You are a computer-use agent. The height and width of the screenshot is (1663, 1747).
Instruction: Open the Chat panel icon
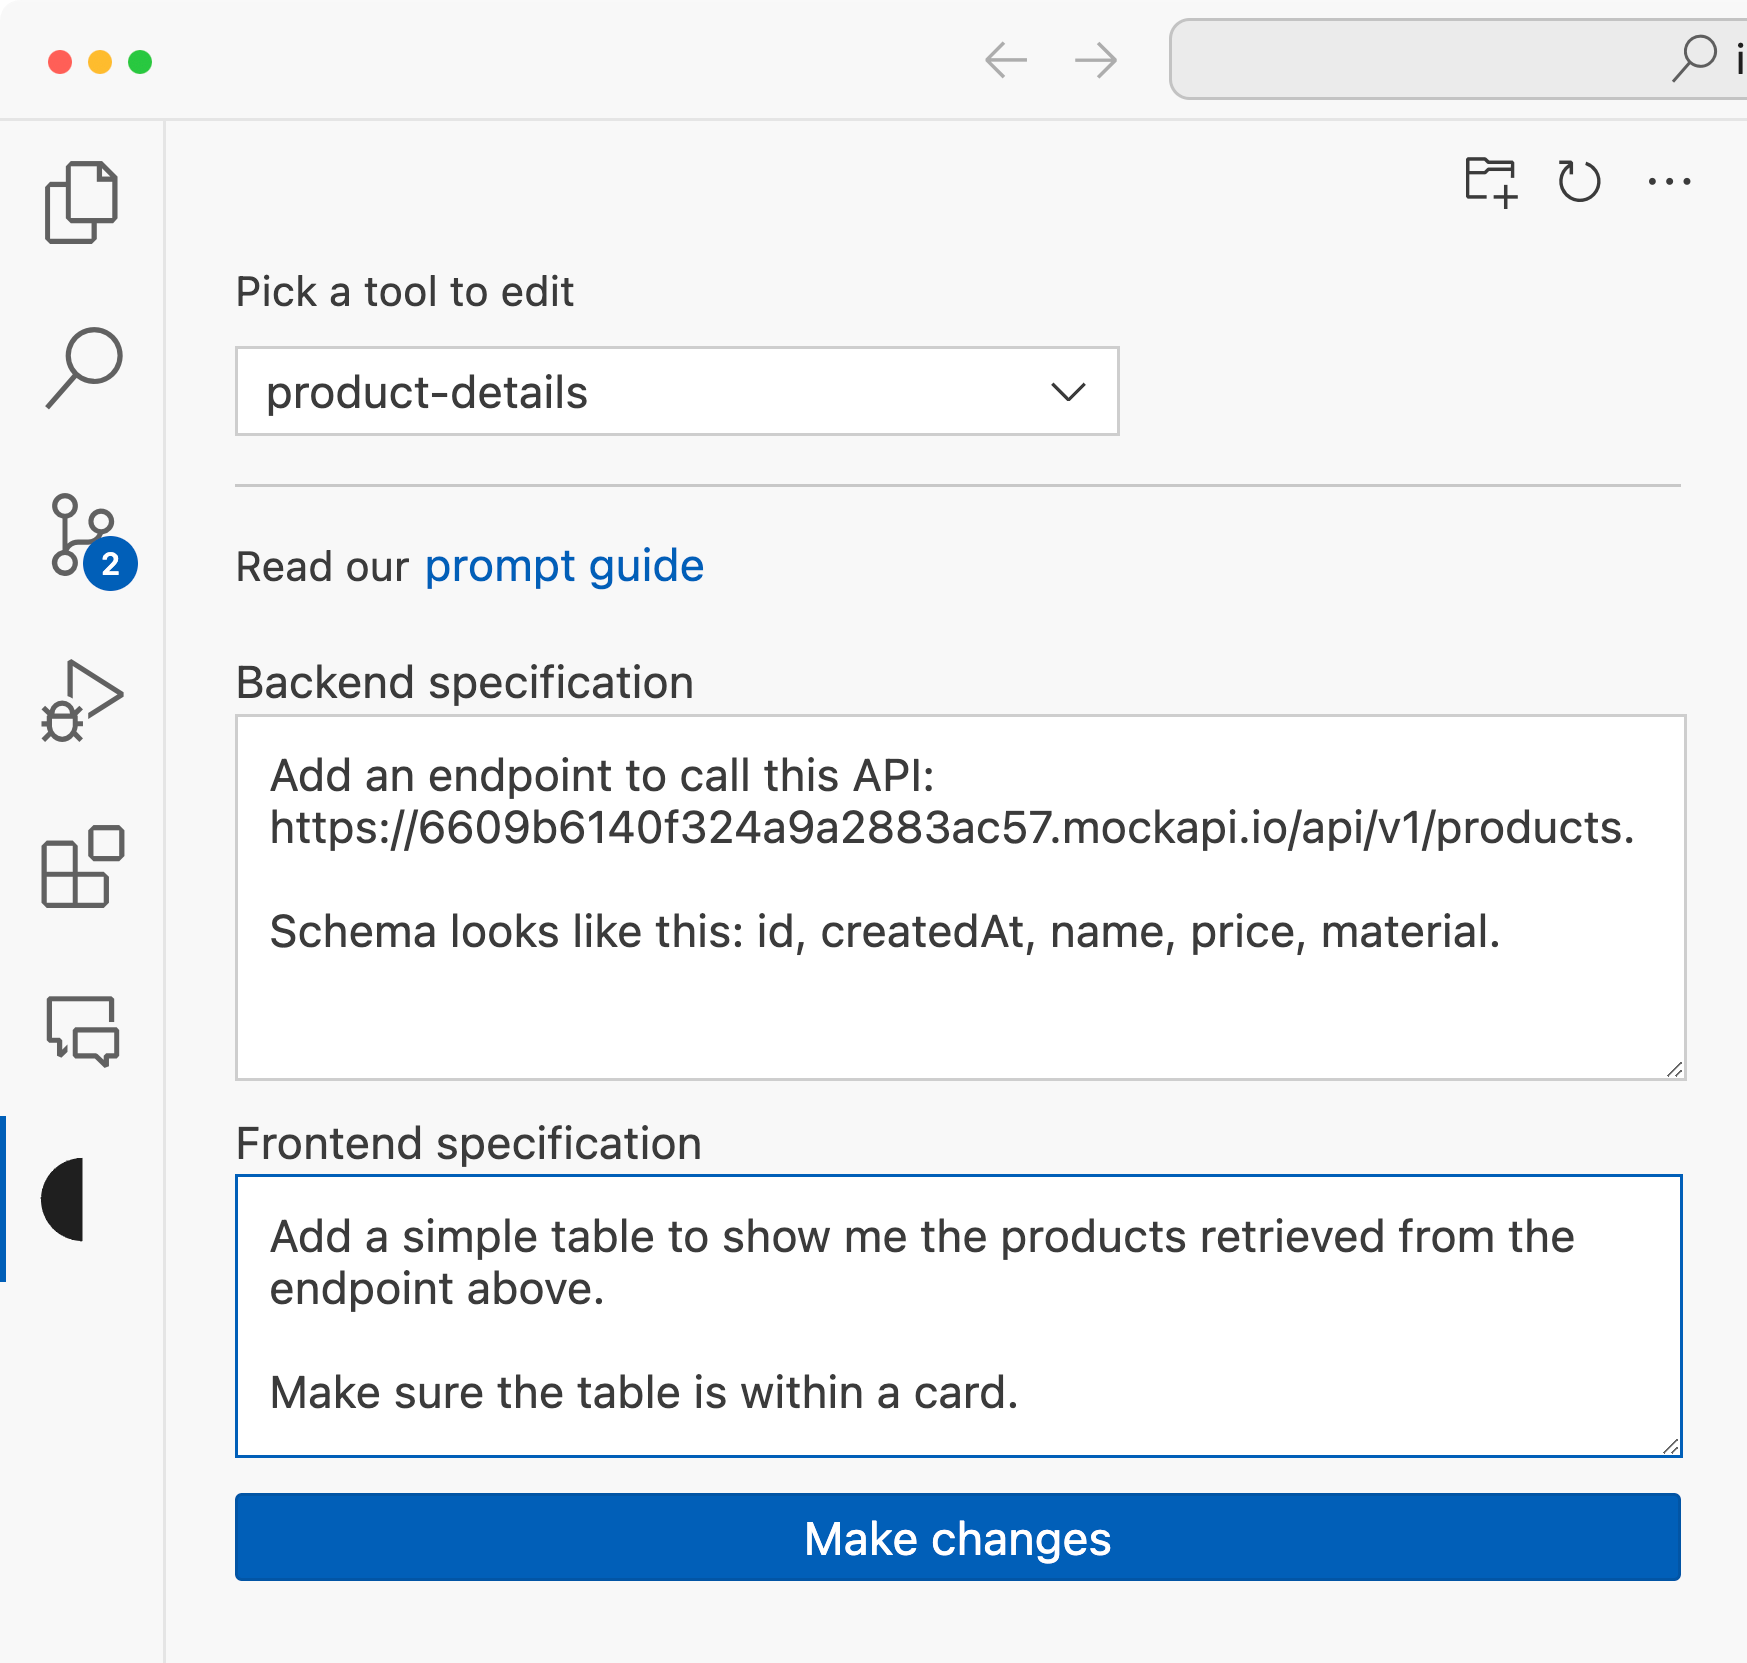point(82,1031)
